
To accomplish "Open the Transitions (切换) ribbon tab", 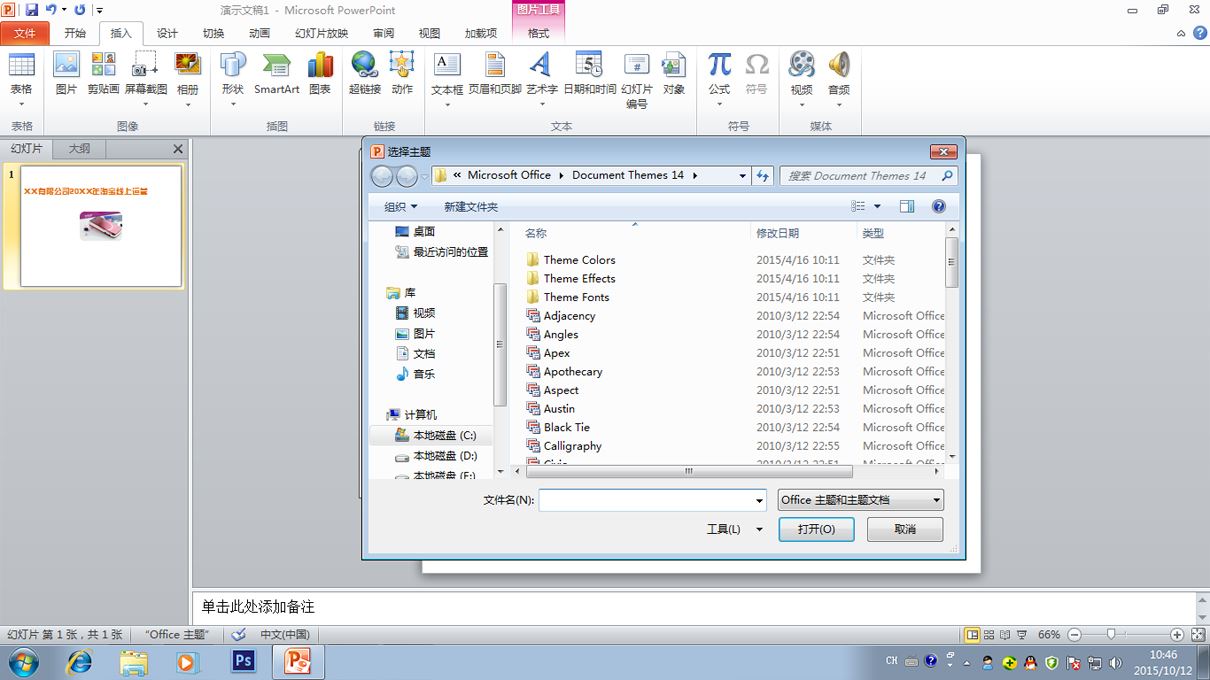I will pyautogui.click(x=213, y=33).
